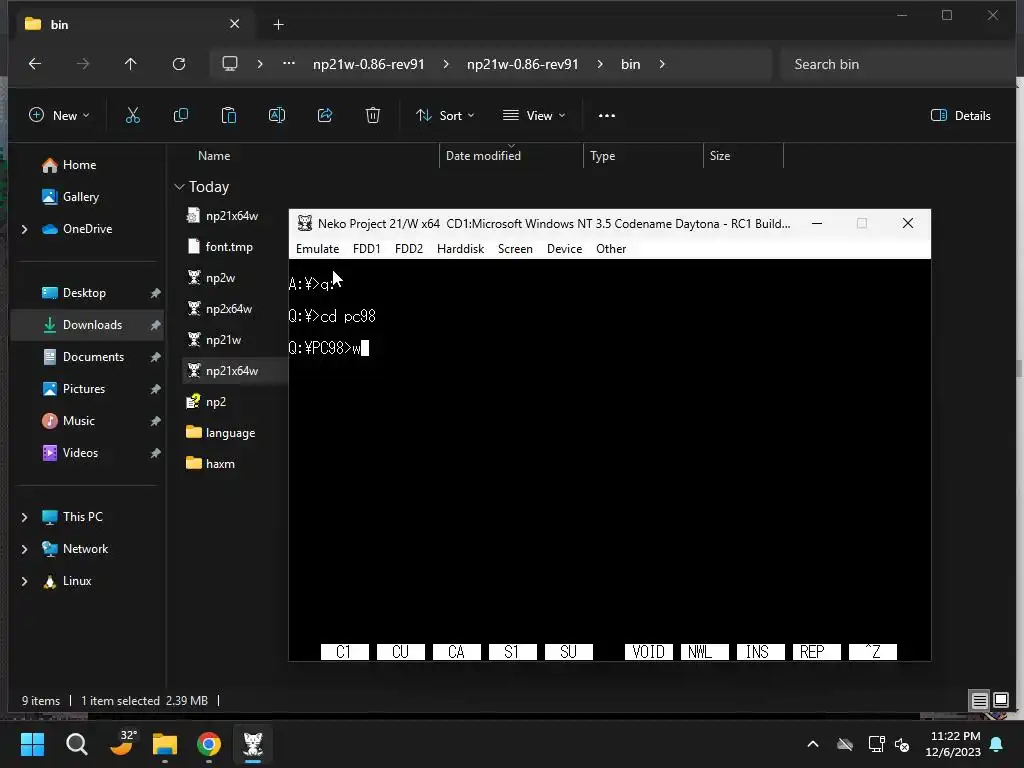The image size is (1024, 768).
Task: Switch to large thumbnails view layout
Action: (x=1001, y=701)
